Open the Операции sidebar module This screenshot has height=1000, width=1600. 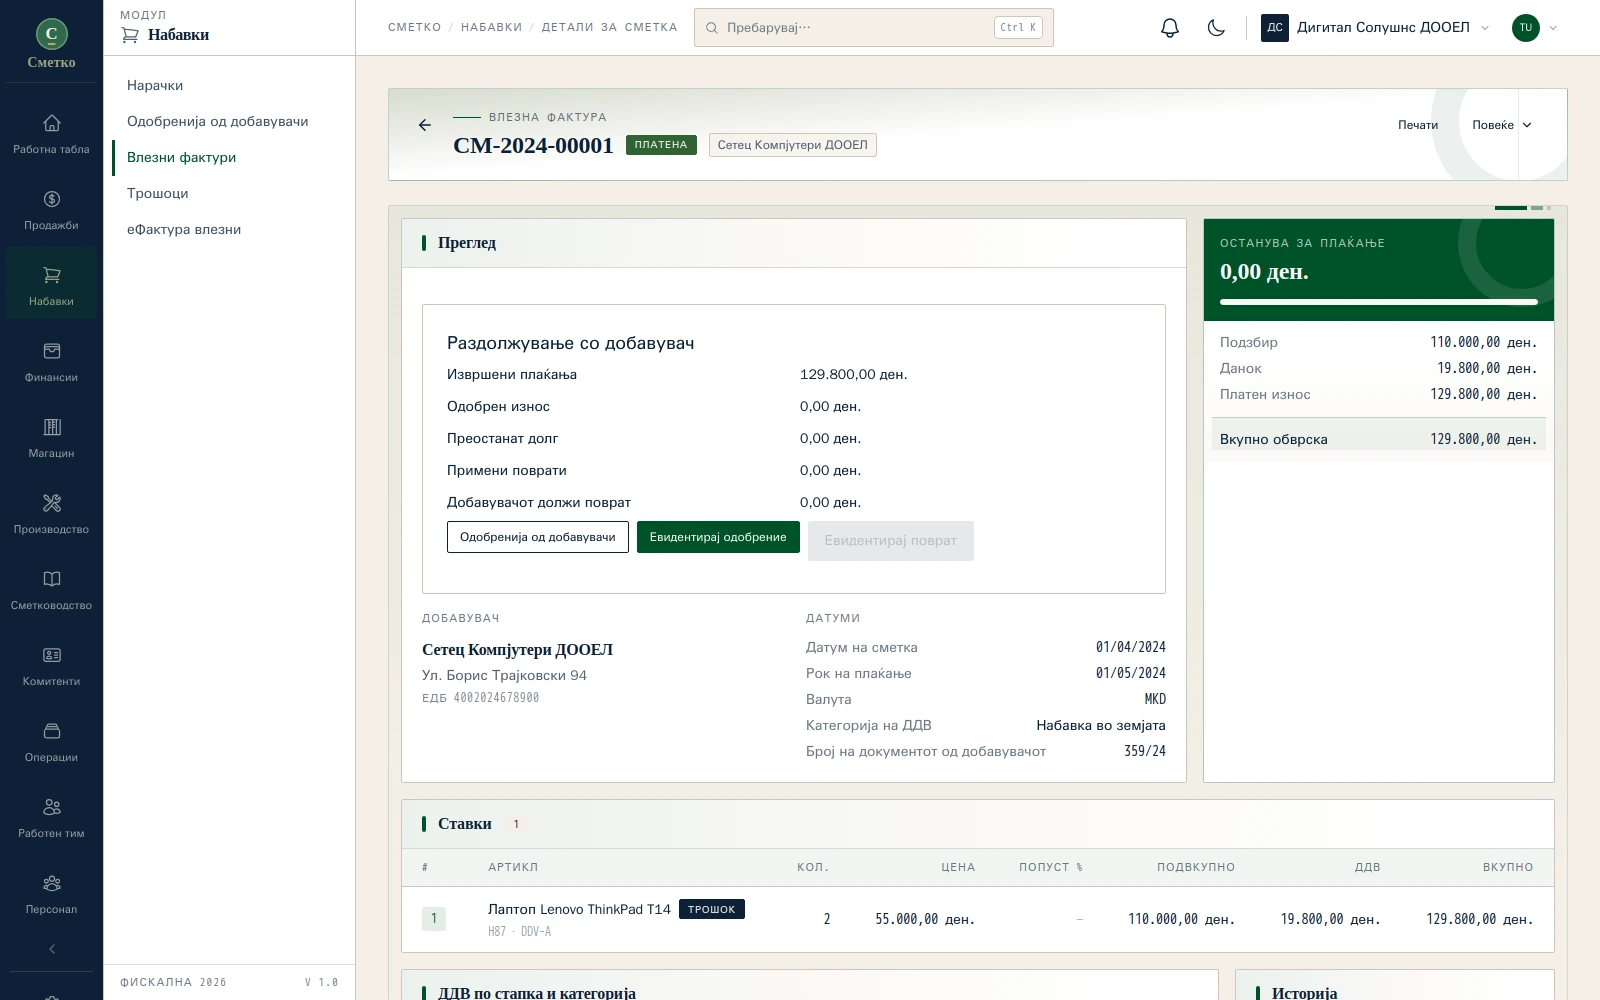[x=51, y=741]
